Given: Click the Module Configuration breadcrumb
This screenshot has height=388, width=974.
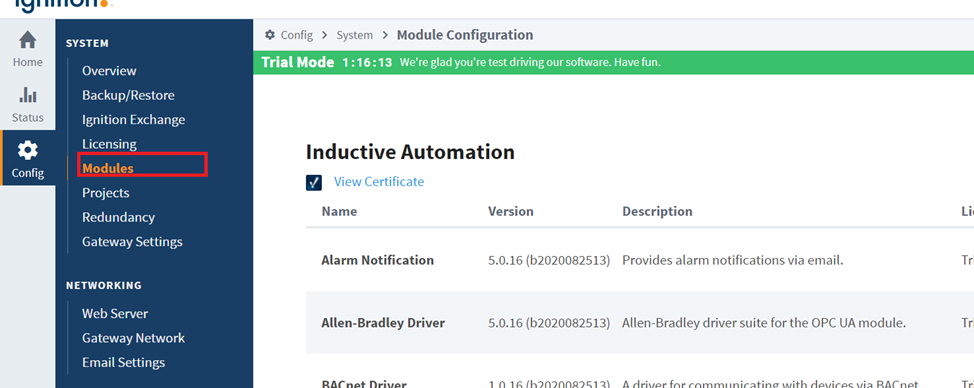Looking at the screenshot, I should [x=465, y=35].
